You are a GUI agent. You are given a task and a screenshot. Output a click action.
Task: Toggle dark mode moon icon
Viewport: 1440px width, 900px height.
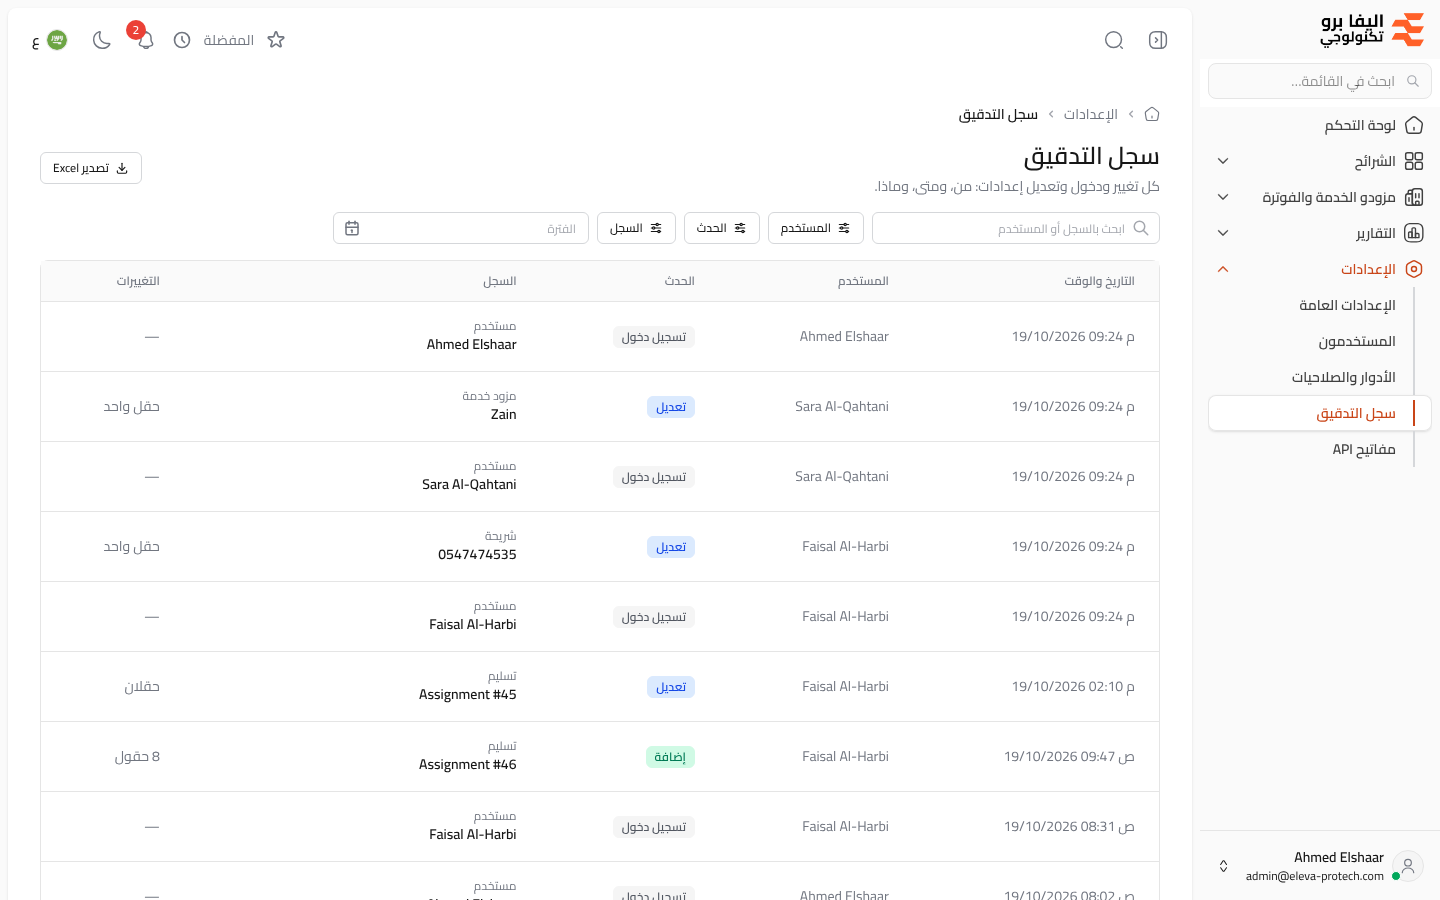[101, 40]
